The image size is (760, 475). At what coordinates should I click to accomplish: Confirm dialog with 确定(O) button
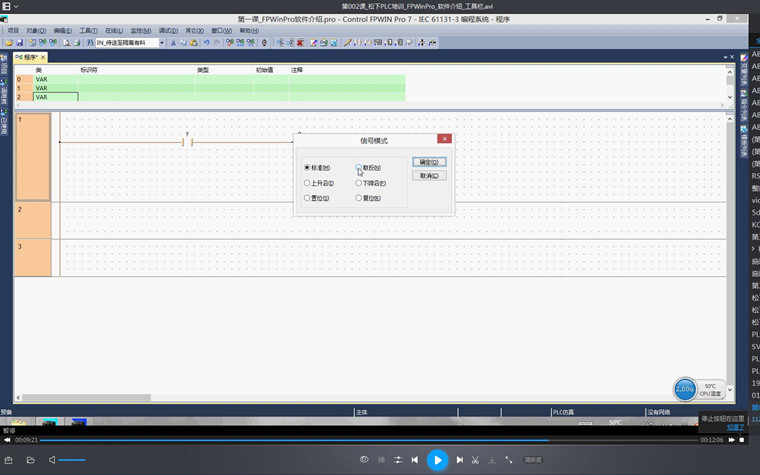click(429, 162)
